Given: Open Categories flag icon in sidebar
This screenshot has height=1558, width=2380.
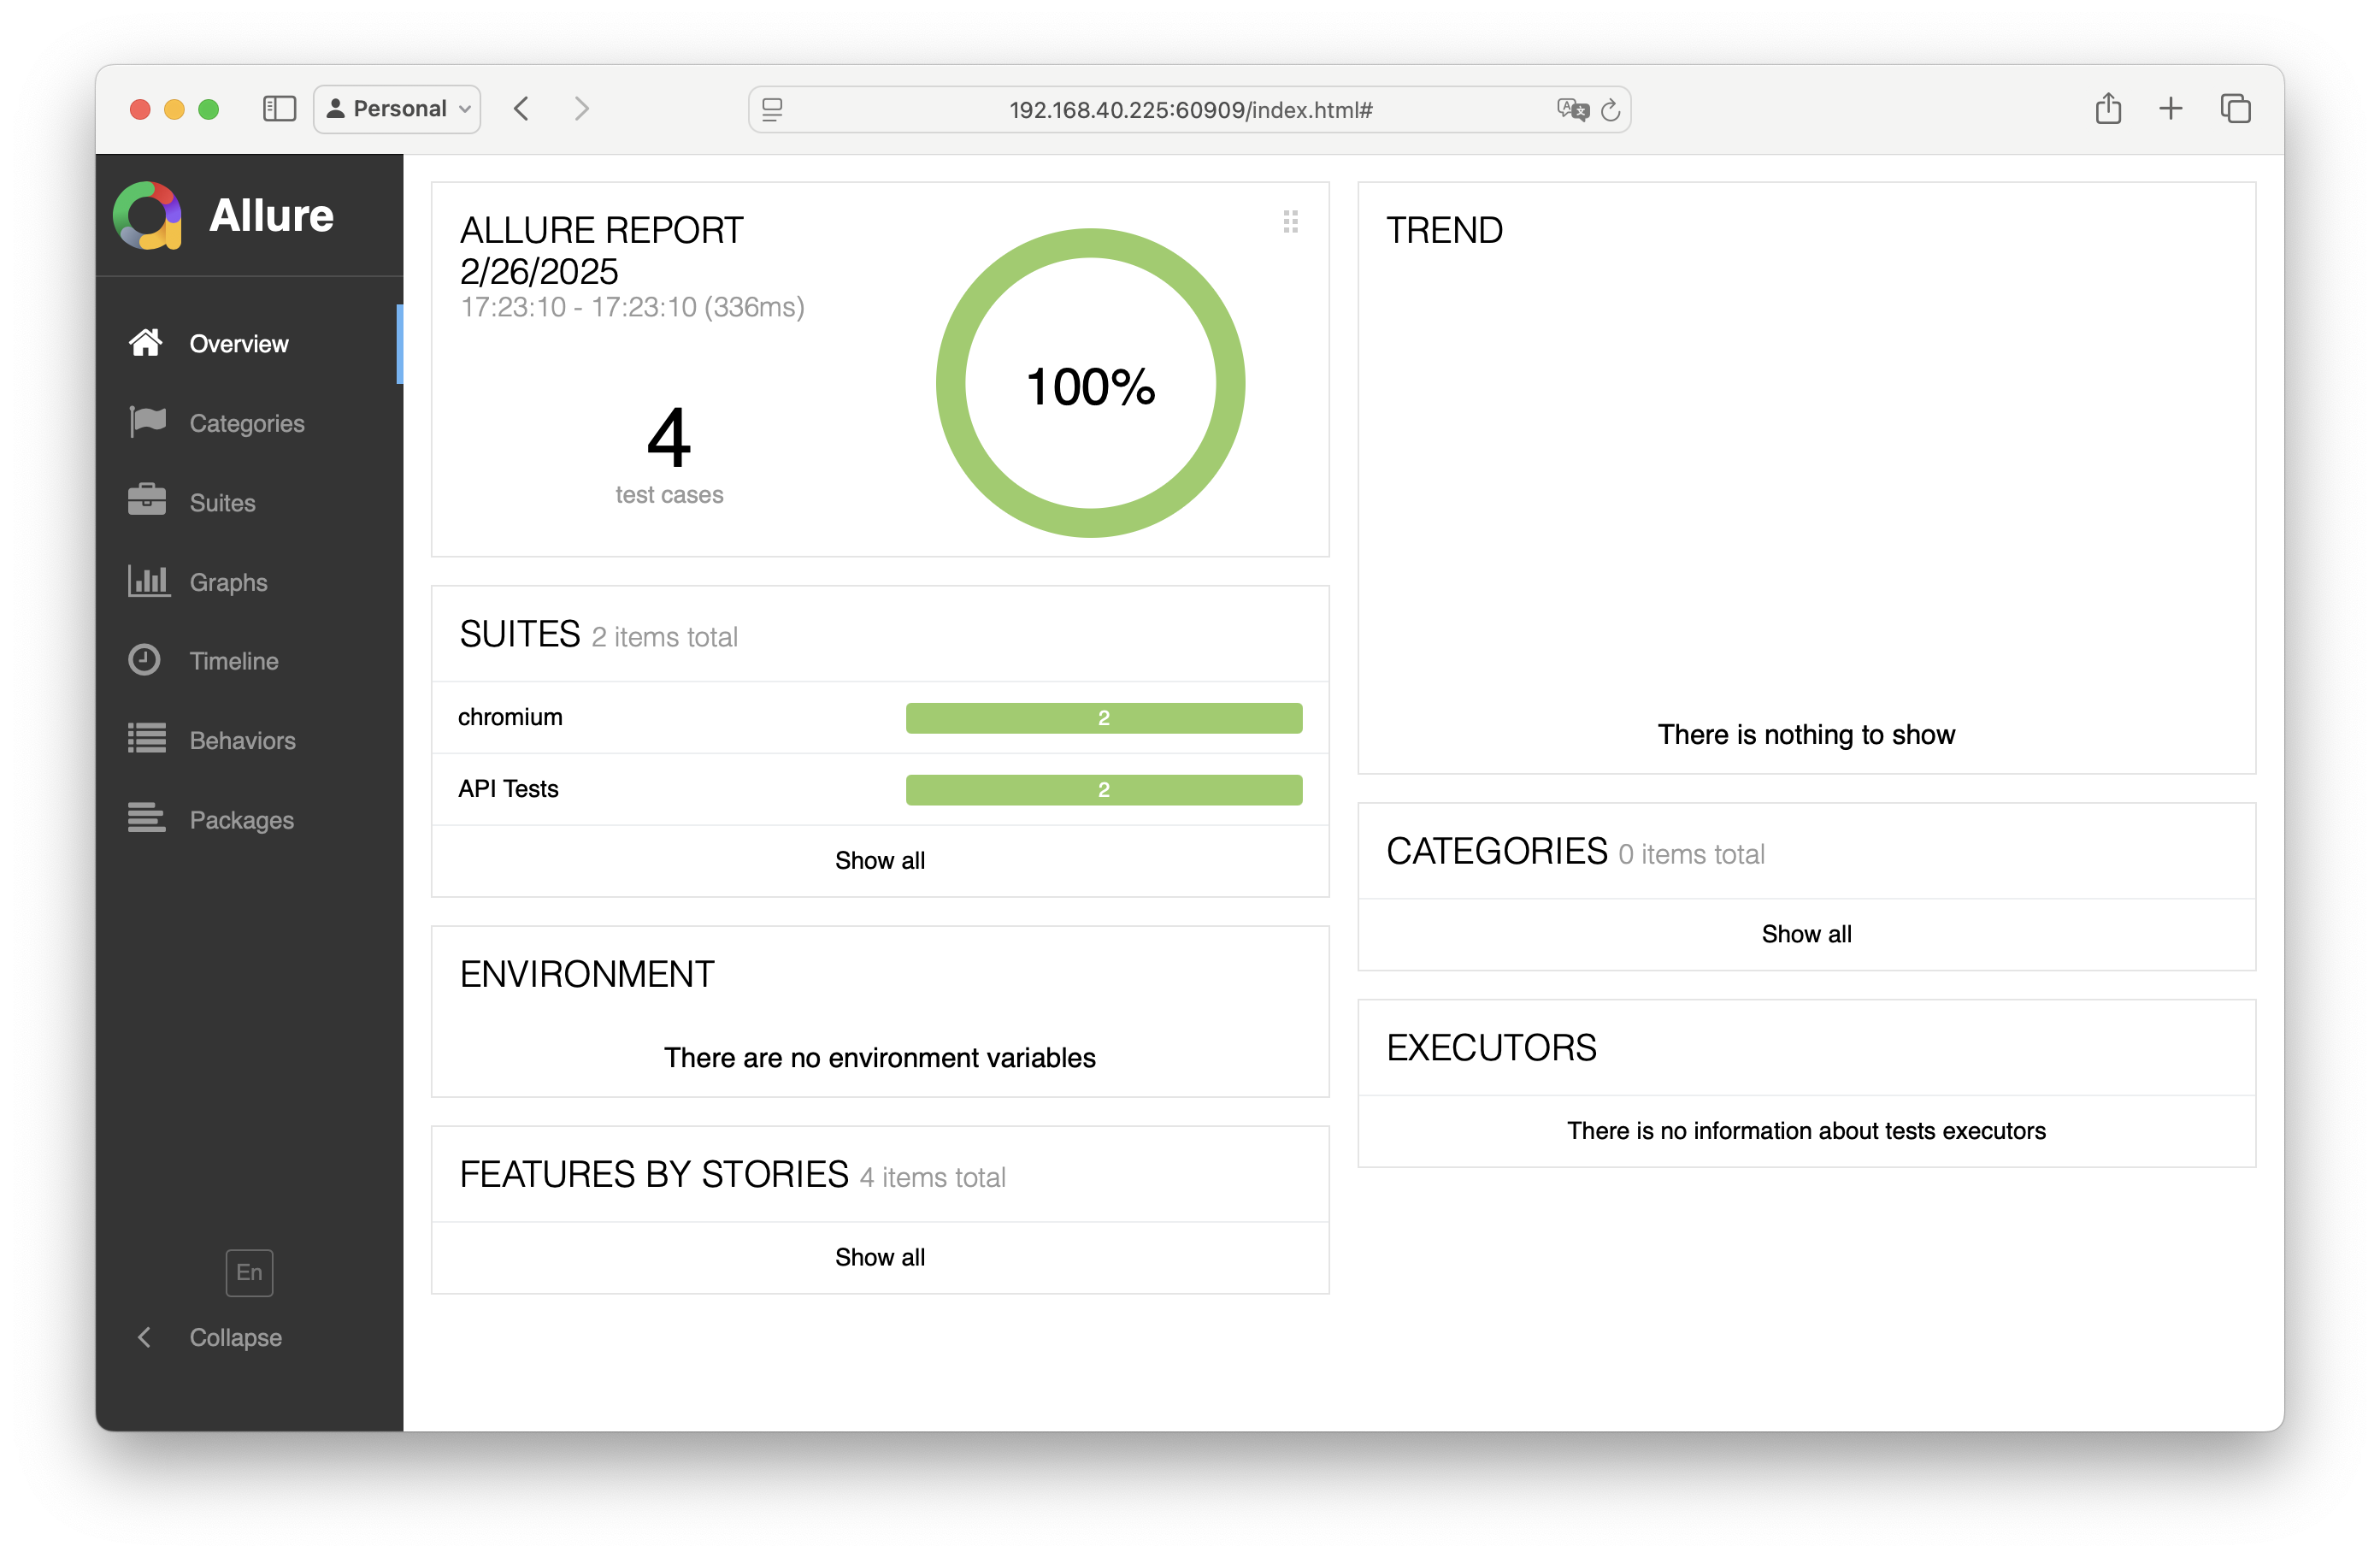Looking at the screenshot, I should pyautogui.click(x=147, y=422).
